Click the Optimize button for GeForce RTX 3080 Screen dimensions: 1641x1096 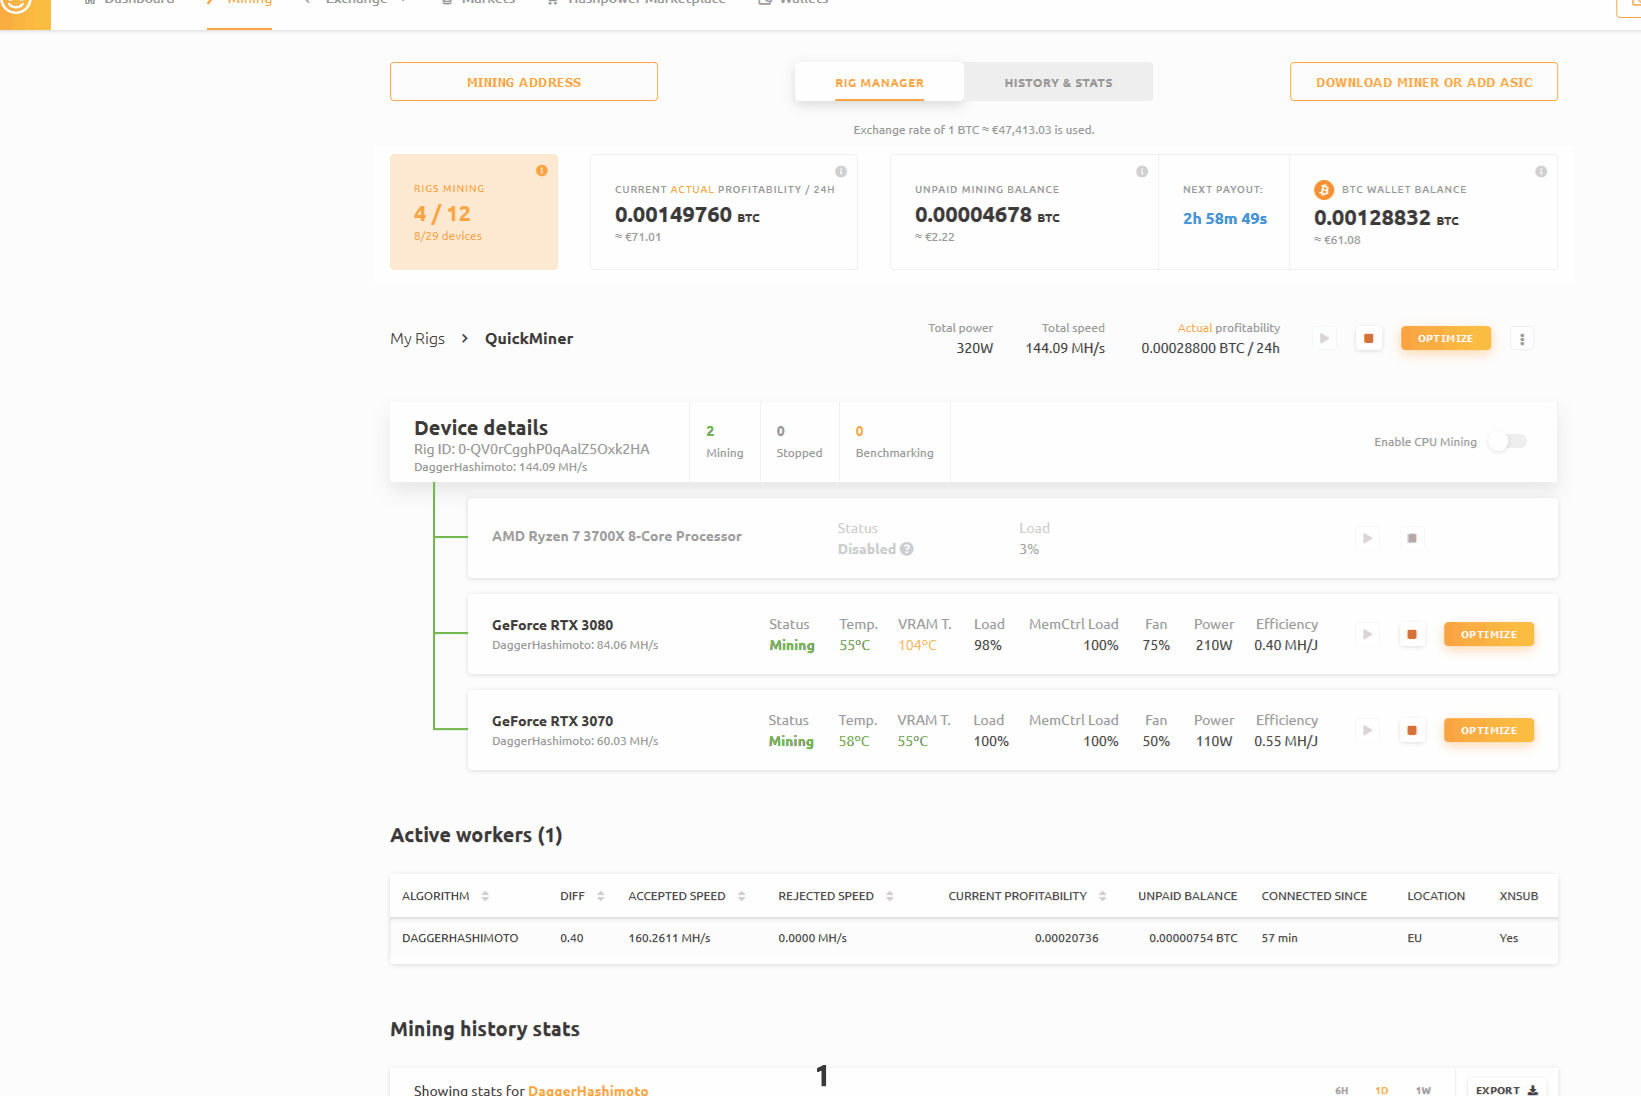click(x=1488, y=634)
